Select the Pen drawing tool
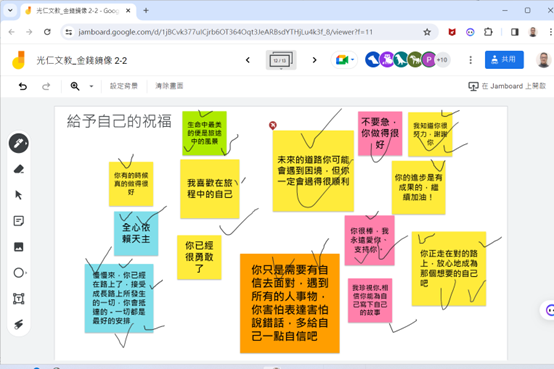Screen dimensions: 554x369 pos(19,144)
